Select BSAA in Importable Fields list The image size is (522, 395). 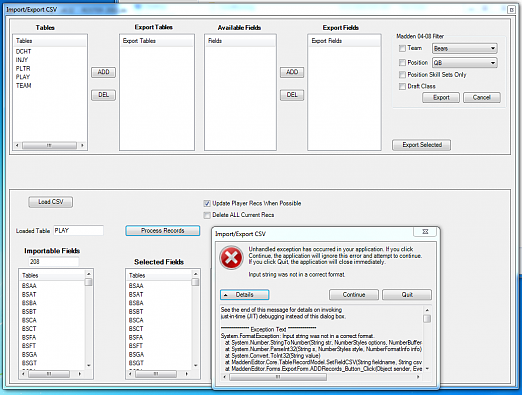click(x=29, y=286)
